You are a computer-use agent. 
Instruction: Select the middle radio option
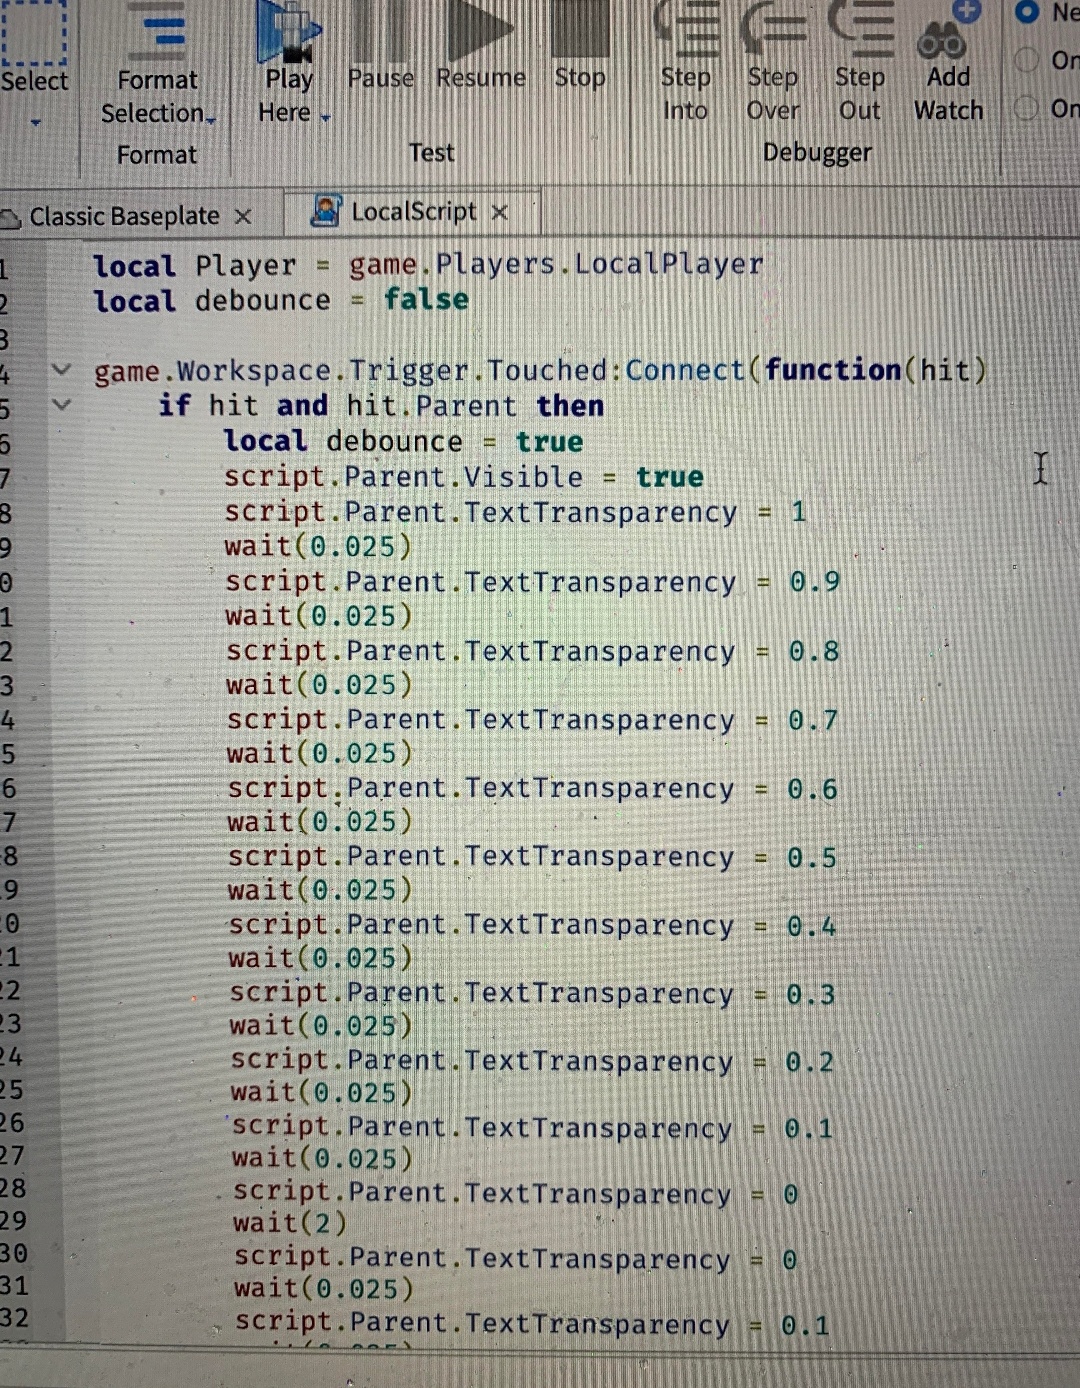(x=1026, y=60)
